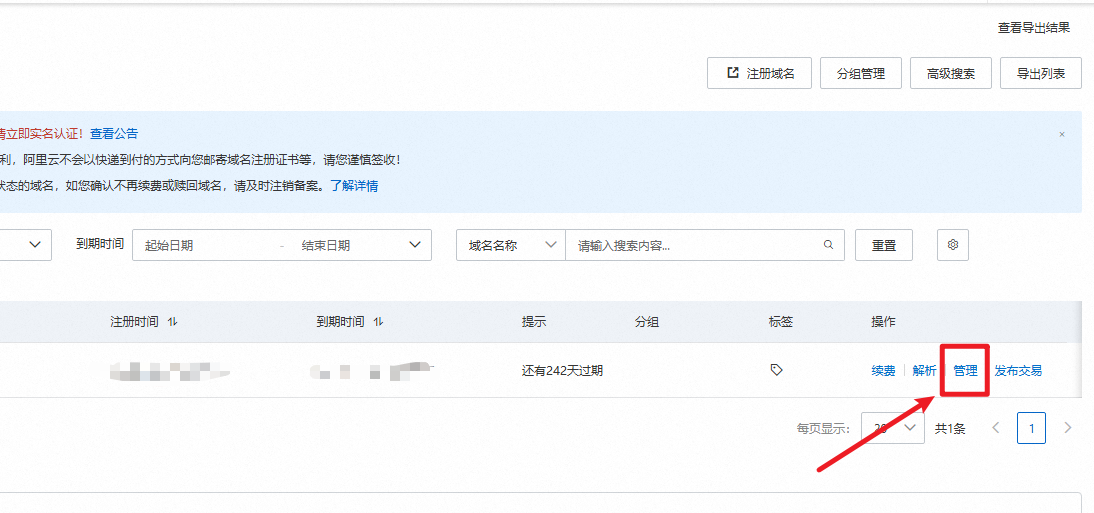Go to the previous page arrow

point(995,428)
